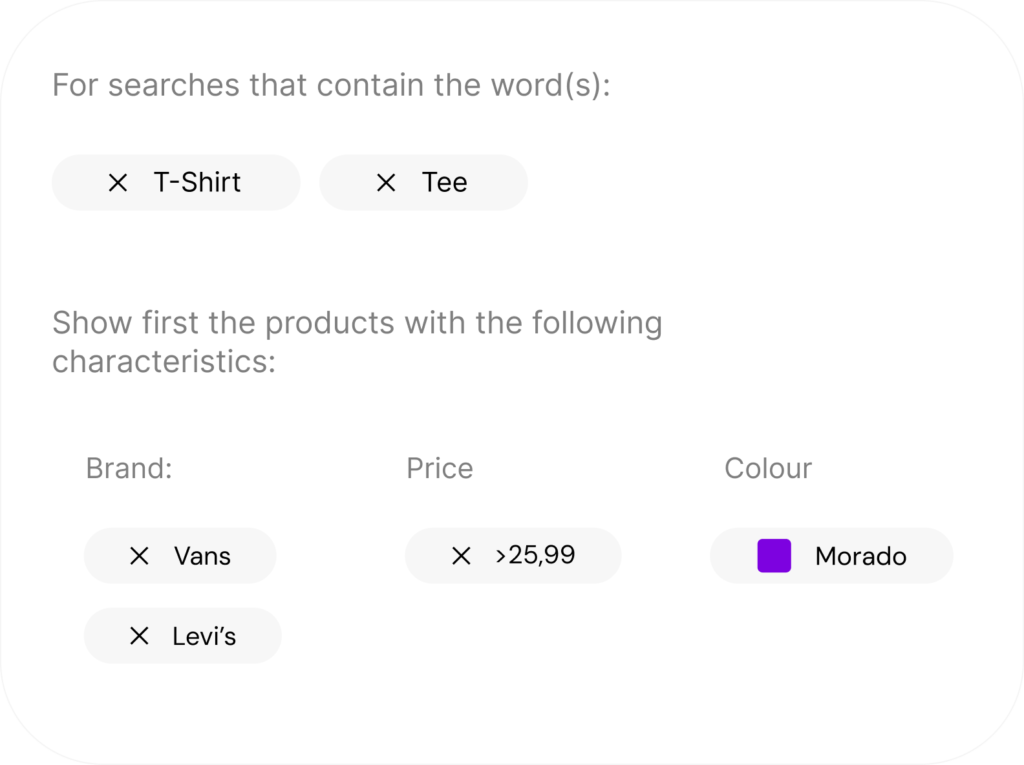Screen dimensions: 1024x765
Task: Click the Colour column label
Action: (x=768, y=468)
